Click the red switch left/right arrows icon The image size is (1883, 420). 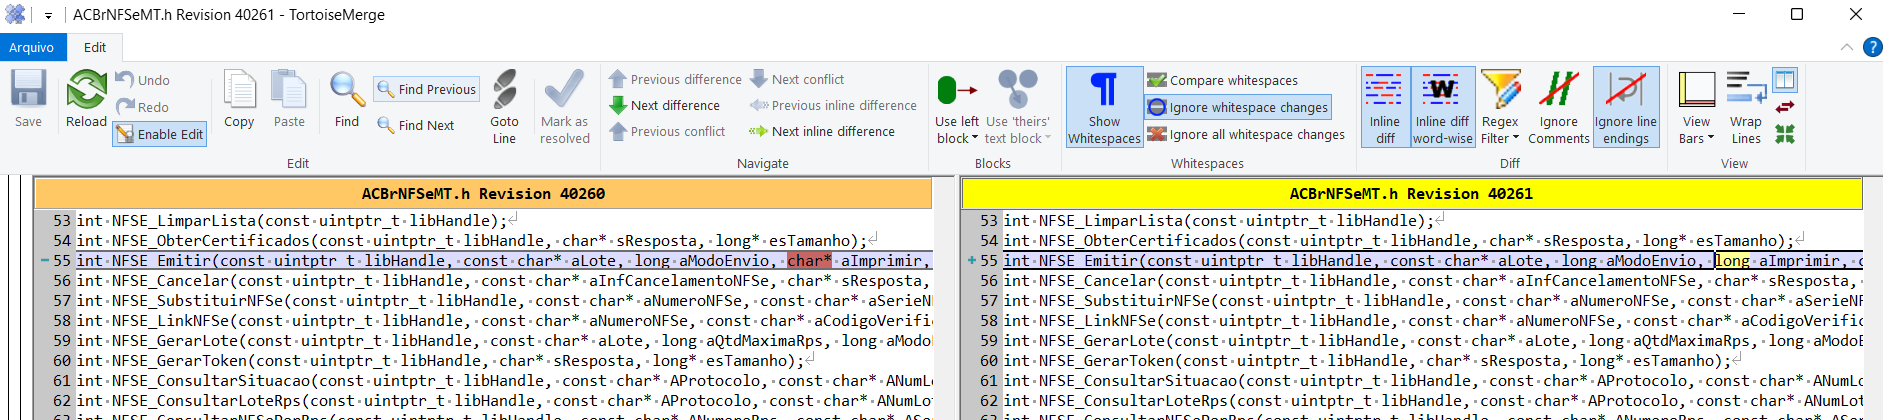pos(1785,107)
